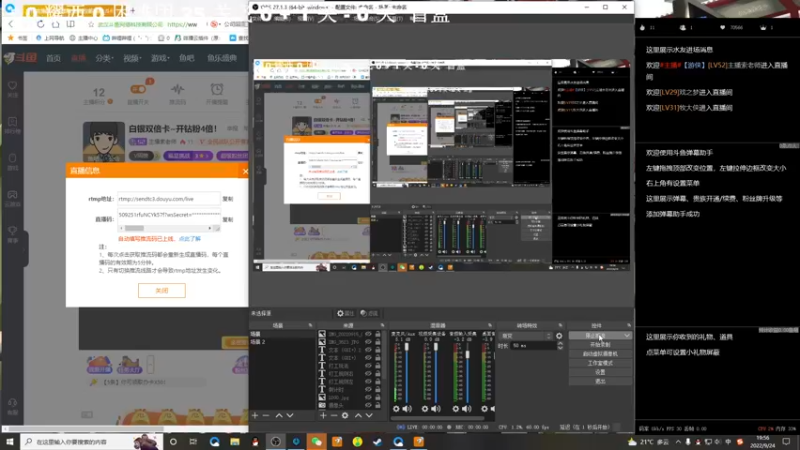Screen dimensions: 800x450
Task: Bookmark the page with the star icon
Action: tap(91, 24)
